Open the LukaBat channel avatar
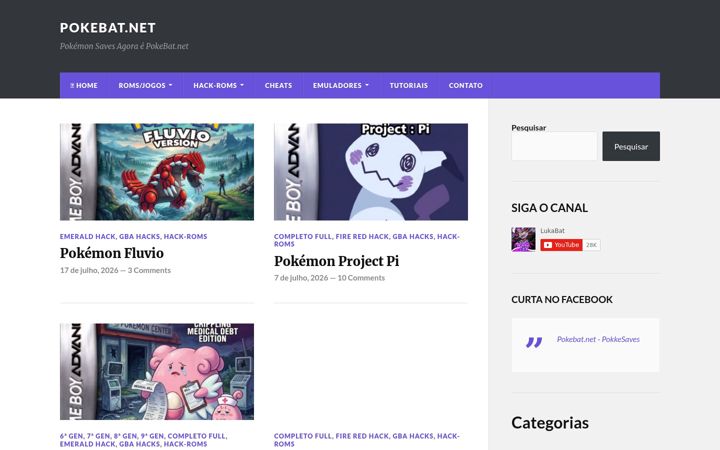The height and width of the screenshot is (450, 720). click(x=523, y=239)
